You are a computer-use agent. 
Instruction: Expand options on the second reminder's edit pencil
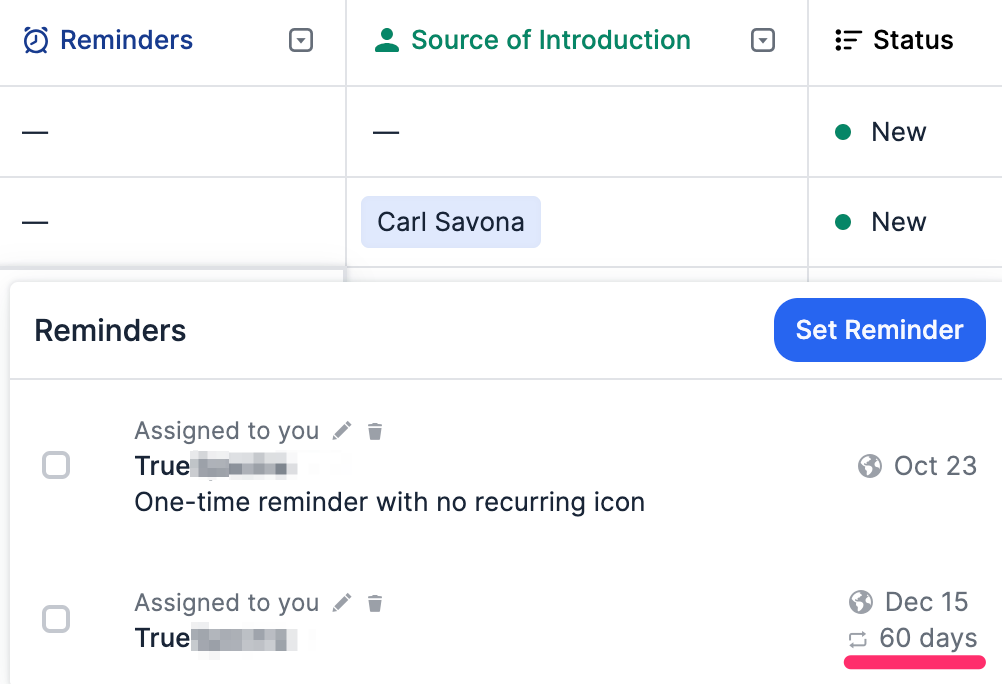pos(341,602)
